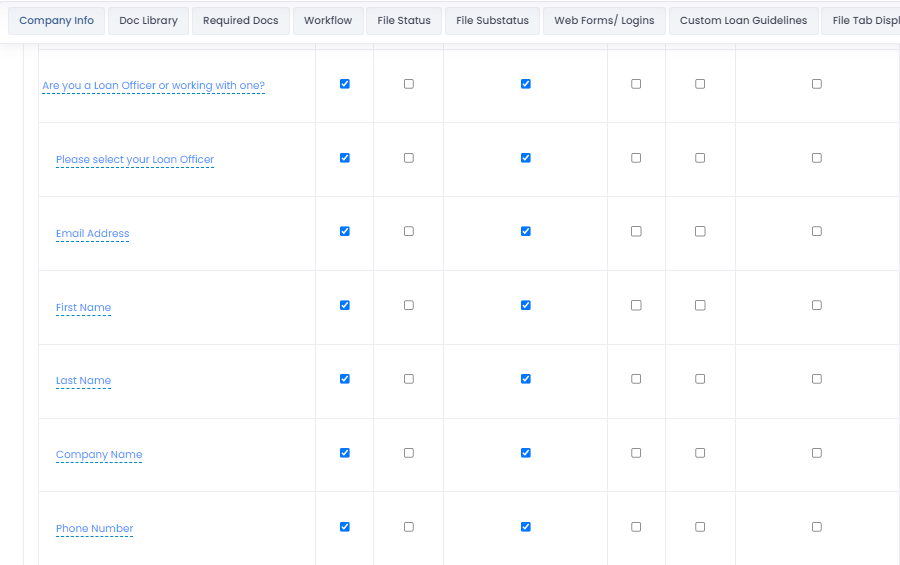Check second checkbox in Email Address row
The height and width of the screenshot is (565, 900).
pos(409,231)
